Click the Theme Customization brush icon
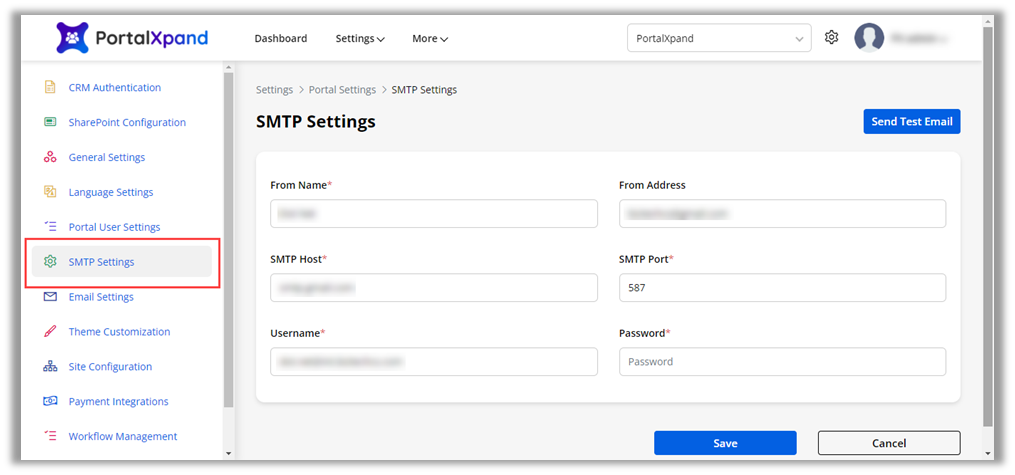The height and width of the screenshot is (475, 1015). click(x=50, y=332)
